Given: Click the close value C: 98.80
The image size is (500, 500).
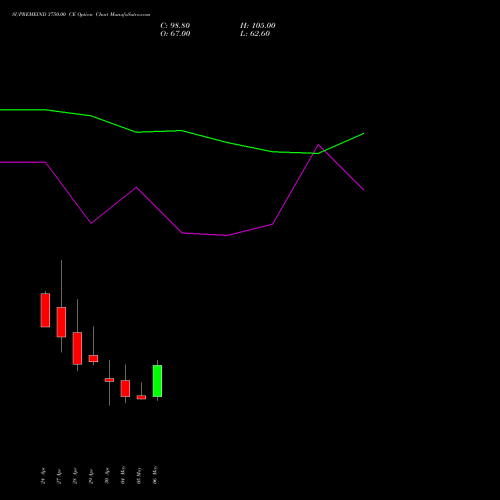Looking at the screenshot, I should pyautogui.click(x=175, y=26).
